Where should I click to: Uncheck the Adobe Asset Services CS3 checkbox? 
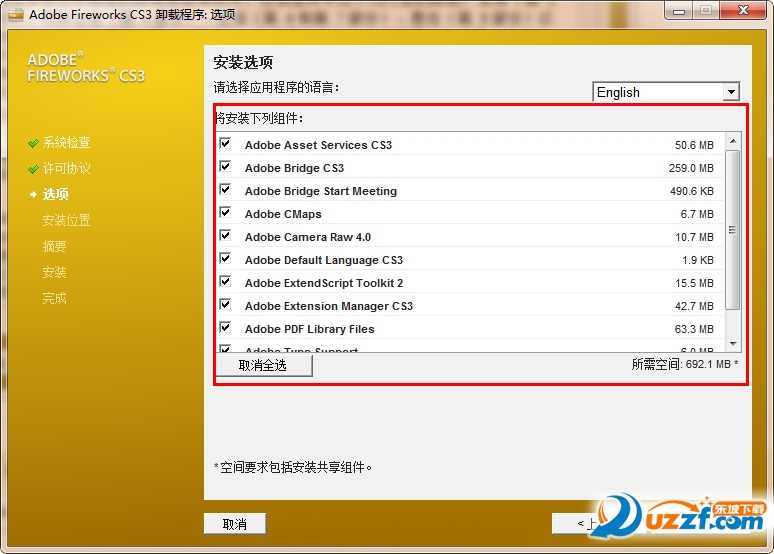click(225, 144)
